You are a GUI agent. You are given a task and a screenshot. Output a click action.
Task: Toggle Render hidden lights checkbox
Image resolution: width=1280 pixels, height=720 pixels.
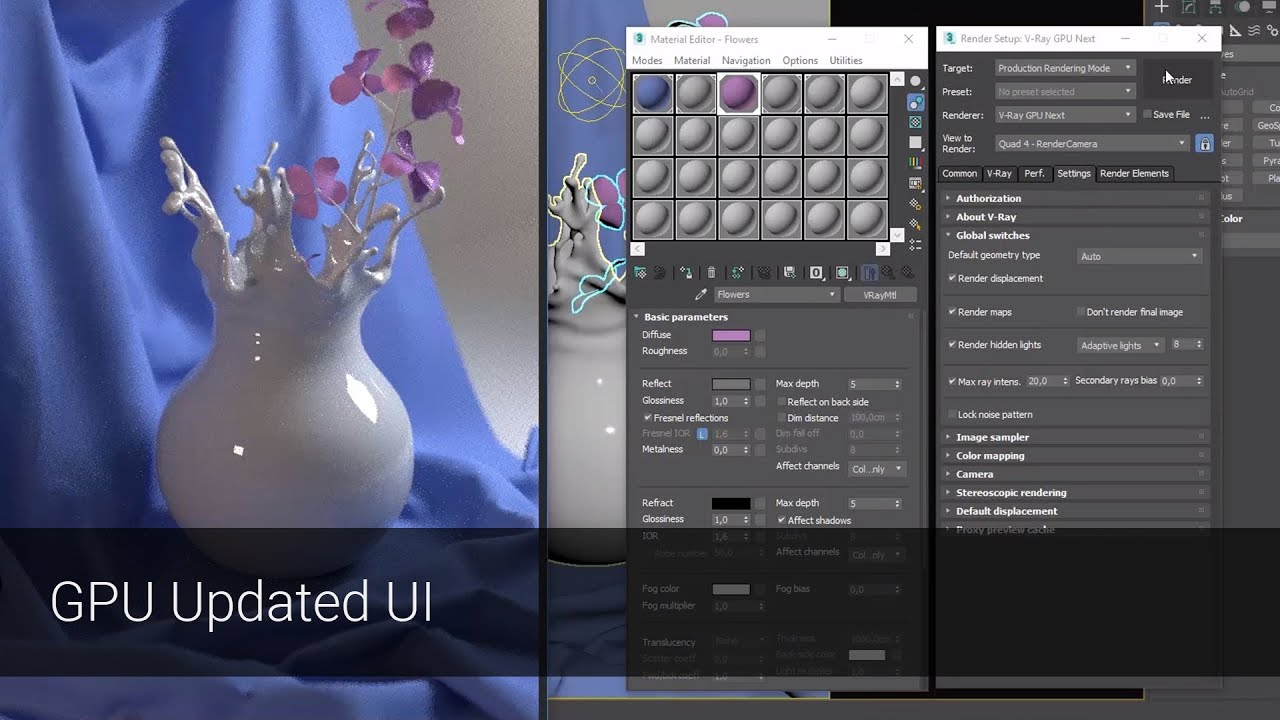(x=952, y=345)
